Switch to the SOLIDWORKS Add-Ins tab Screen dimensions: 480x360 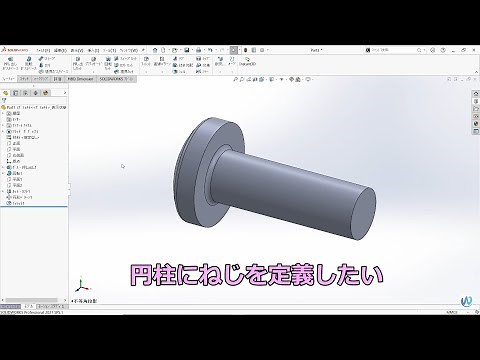tap(116, 79)
